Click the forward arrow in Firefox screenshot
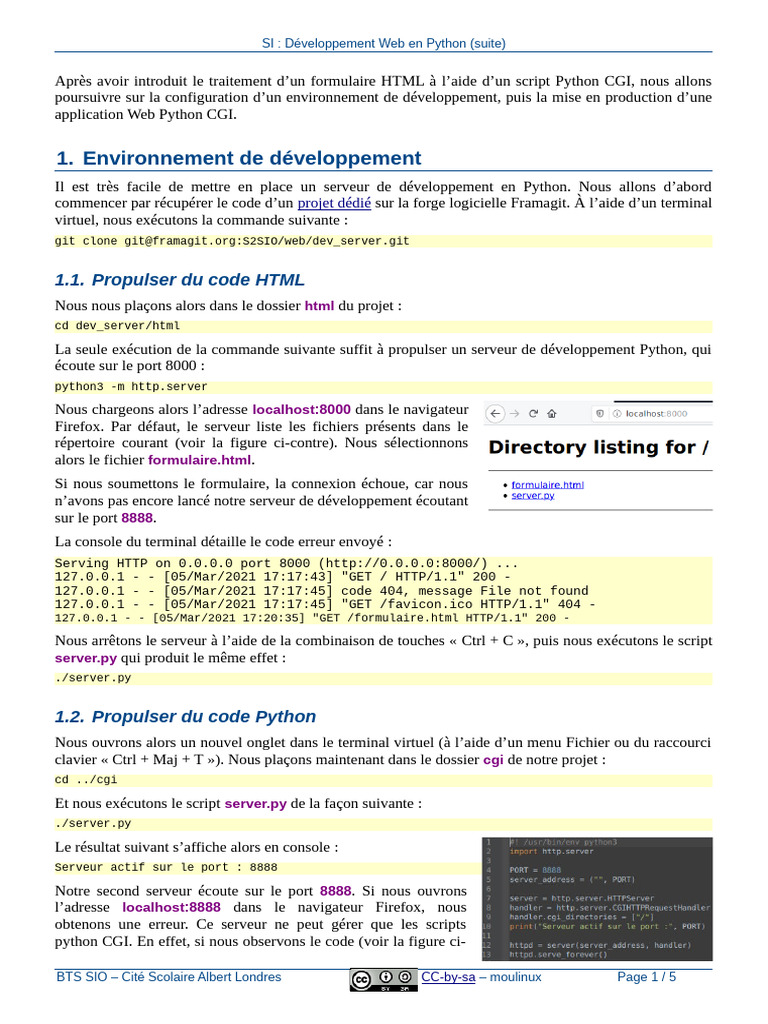 515,413
